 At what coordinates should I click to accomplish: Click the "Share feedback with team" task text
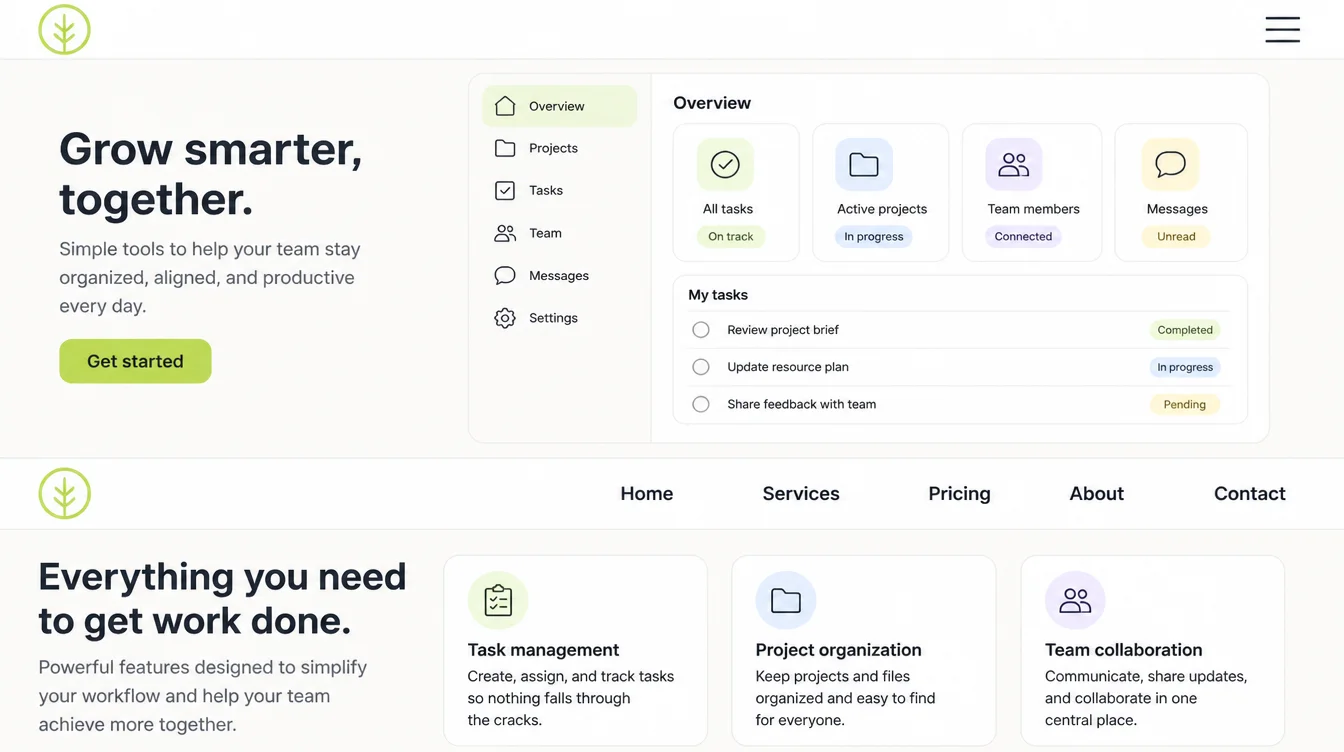click(802, 404)
